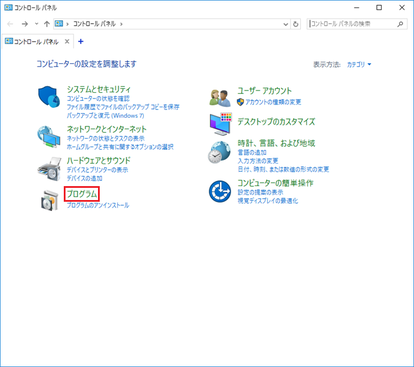Open the Hardware and Sound printer icon

click(x=49, y=168)
